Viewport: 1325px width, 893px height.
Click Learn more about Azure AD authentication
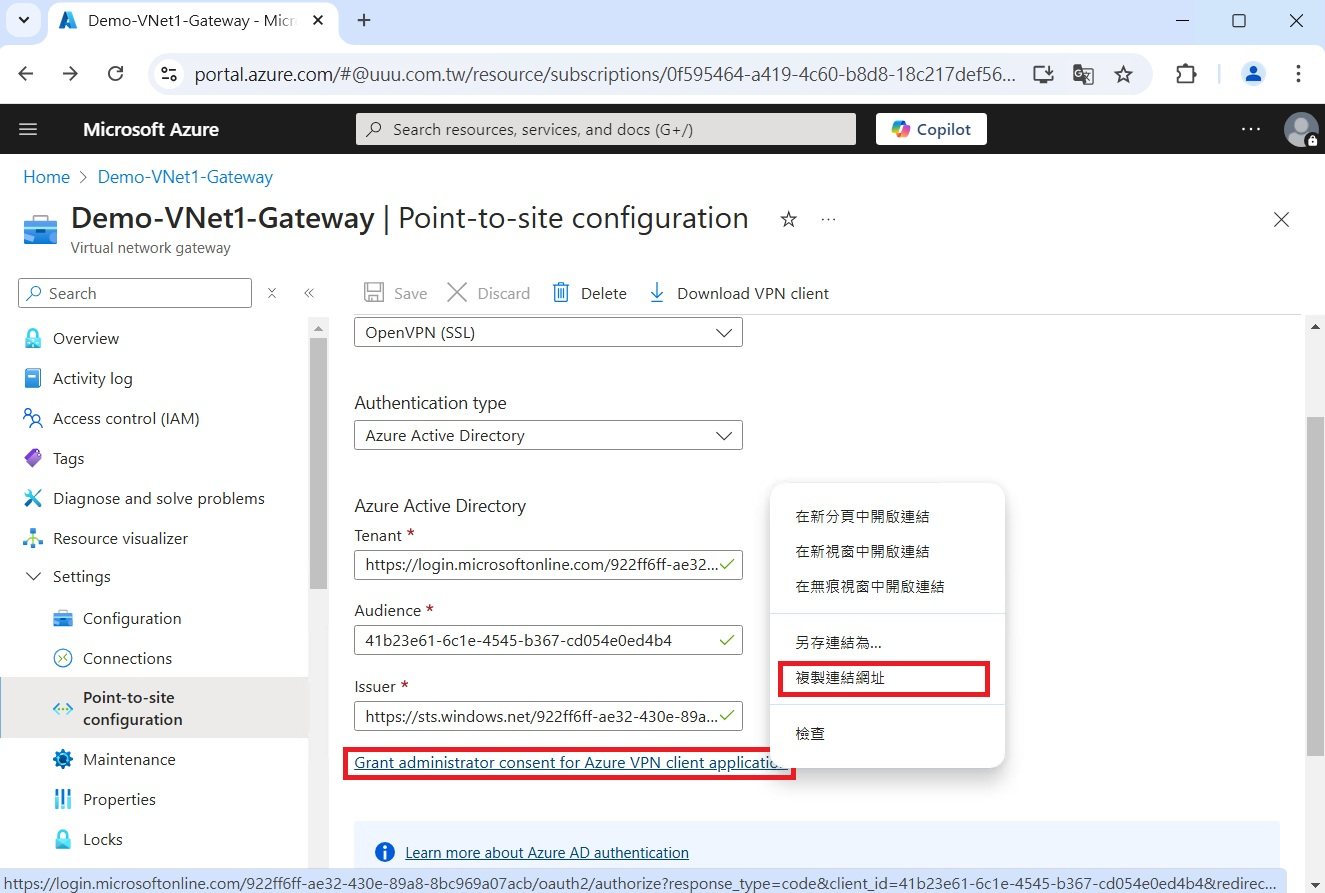click(546, 853)
